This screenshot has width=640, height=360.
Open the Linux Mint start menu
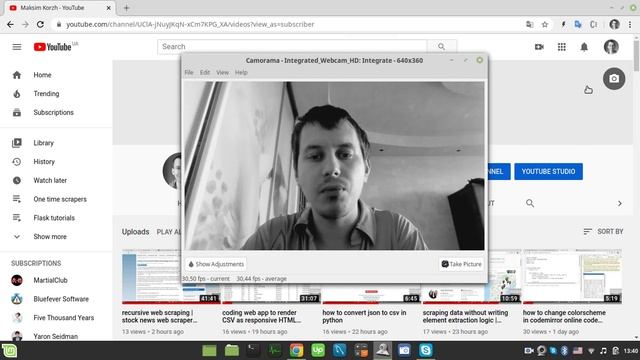(x=9, y=351)
